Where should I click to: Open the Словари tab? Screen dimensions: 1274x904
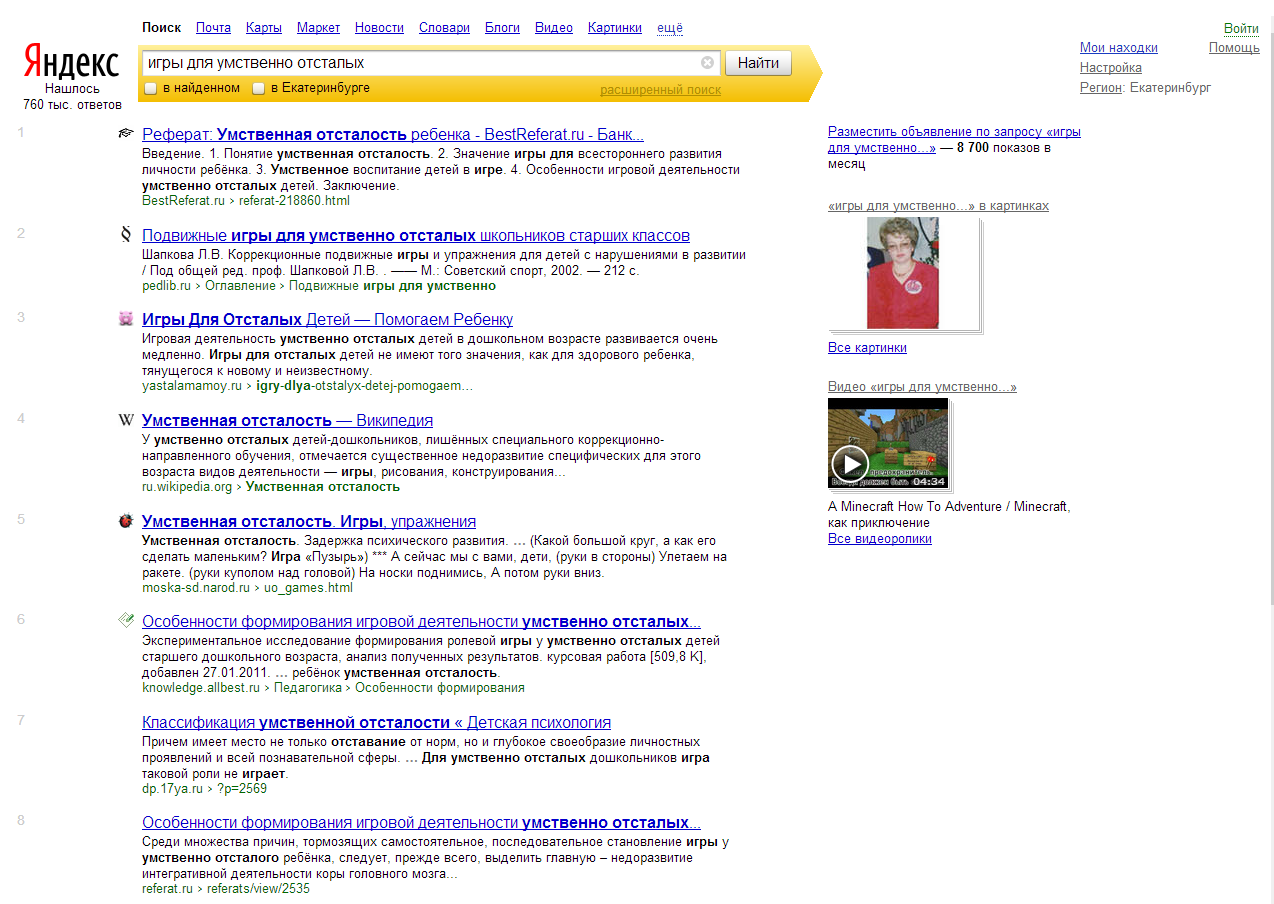(444, 28)
